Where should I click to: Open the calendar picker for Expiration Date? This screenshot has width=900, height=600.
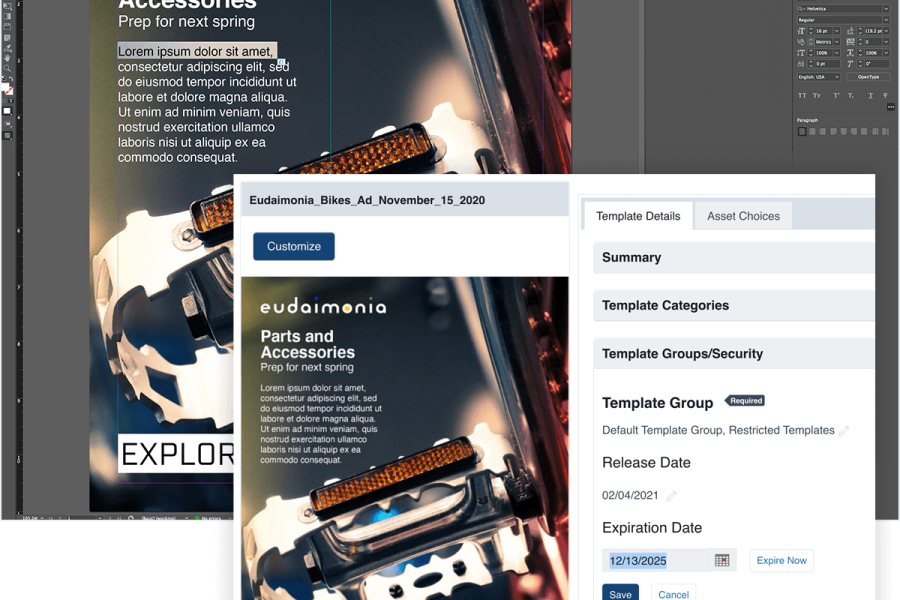tap(722, 561)
